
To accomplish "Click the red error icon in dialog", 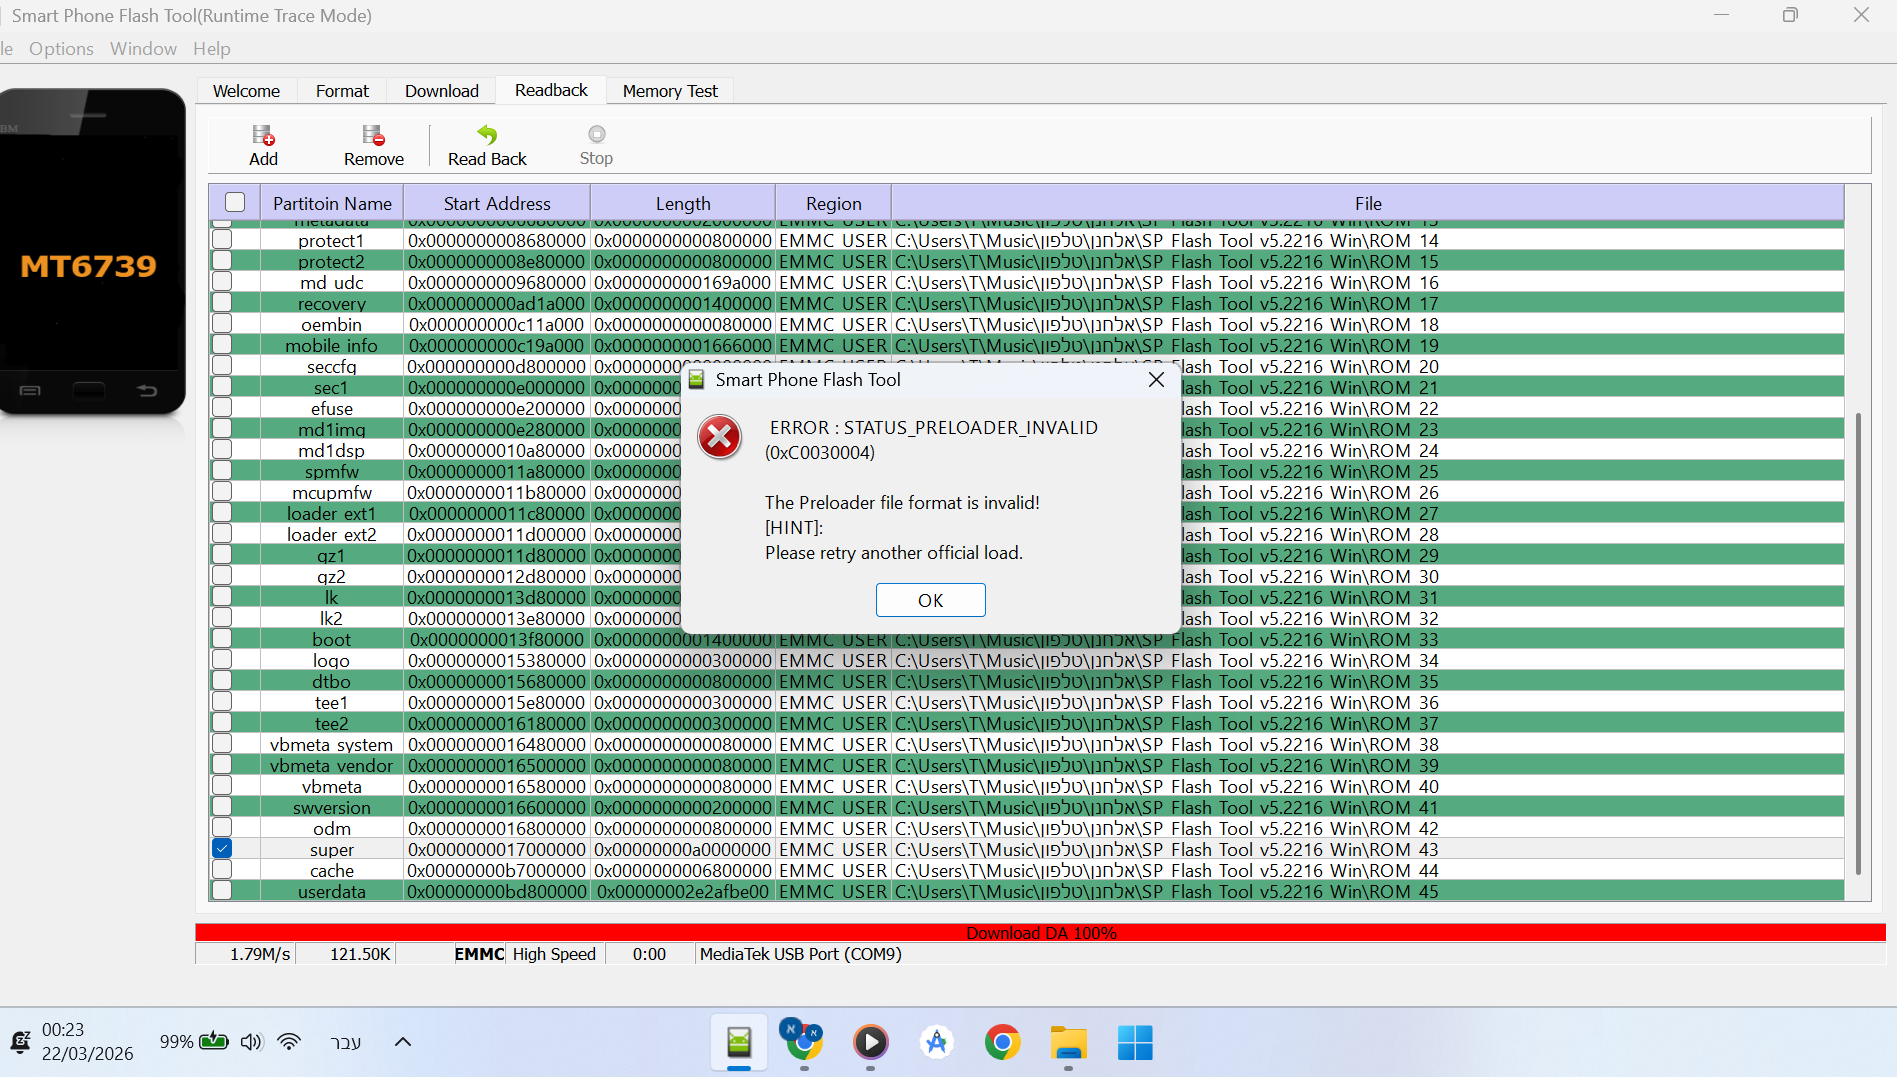I will click(719, 438).
